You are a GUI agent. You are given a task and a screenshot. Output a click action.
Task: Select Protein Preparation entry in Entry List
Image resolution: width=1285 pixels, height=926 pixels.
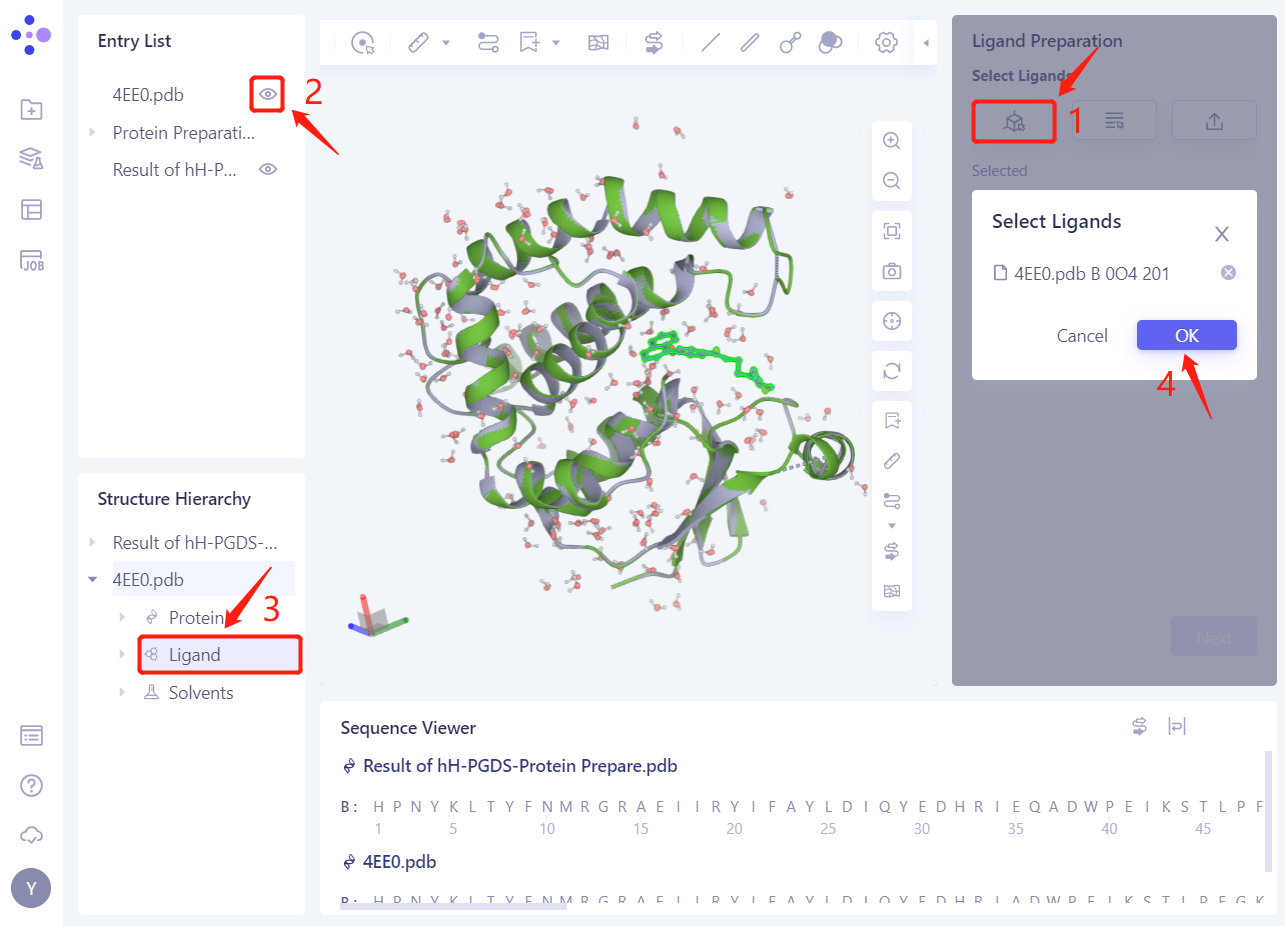(183, 133)
